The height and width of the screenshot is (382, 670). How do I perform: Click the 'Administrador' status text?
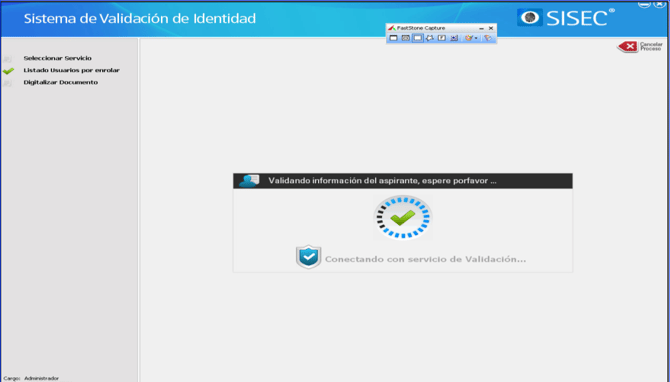[x=41, y=379]
